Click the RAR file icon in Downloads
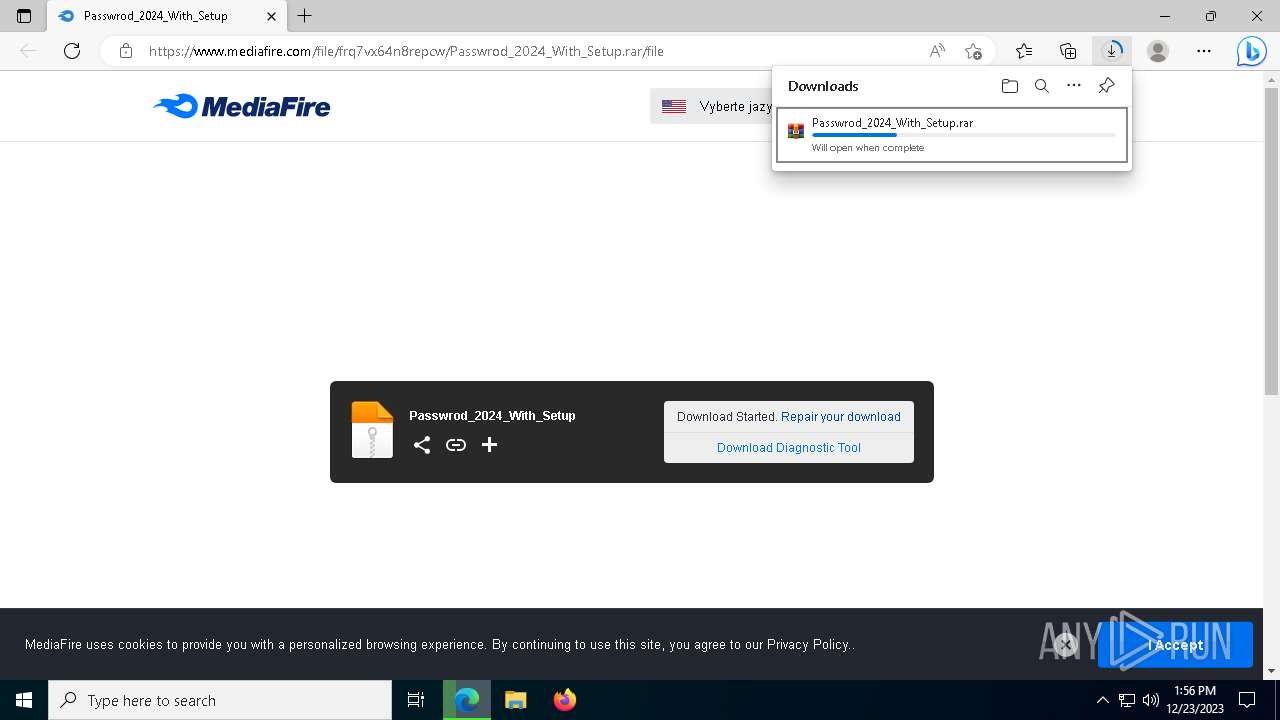 pyautogui.click(x=796, y=131)
